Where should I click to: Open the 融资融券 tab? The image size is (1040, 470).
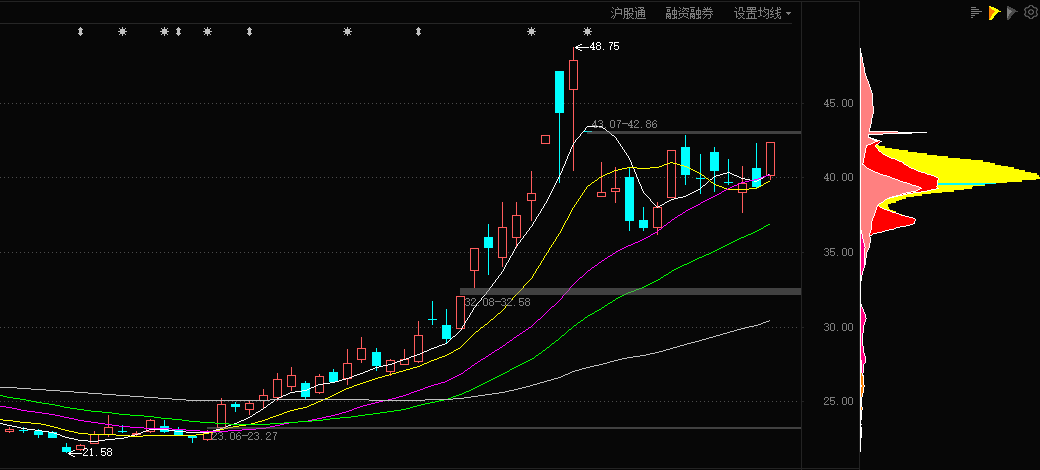689,13
